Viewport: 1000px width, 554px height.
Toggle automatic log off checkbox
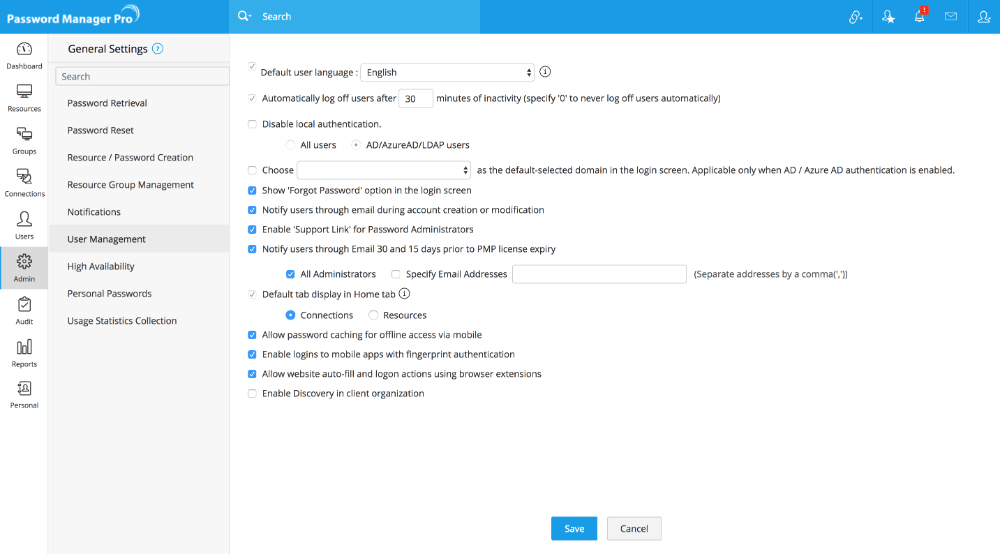252,98
